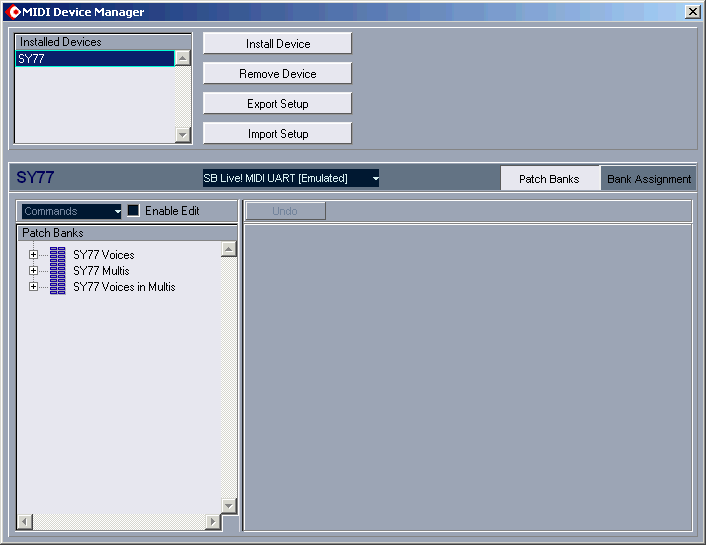Click Patch Banks tree scroll down arrow
Image resolution: width=706 pixels, height=545 pixels.
click(229, 506)
